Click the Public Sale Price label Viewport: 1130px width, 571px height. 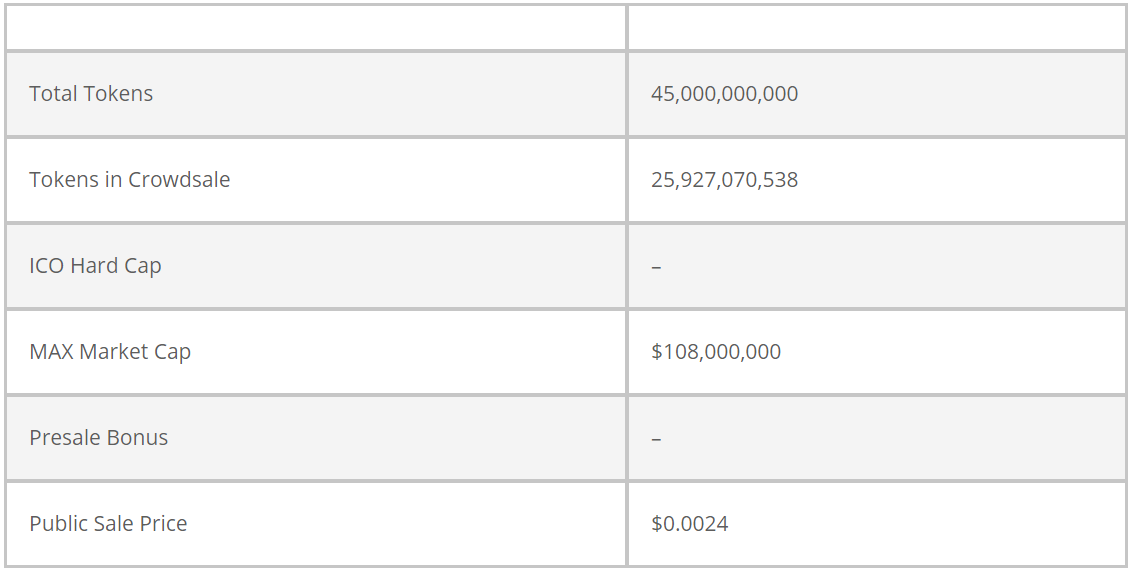[108, 523]
